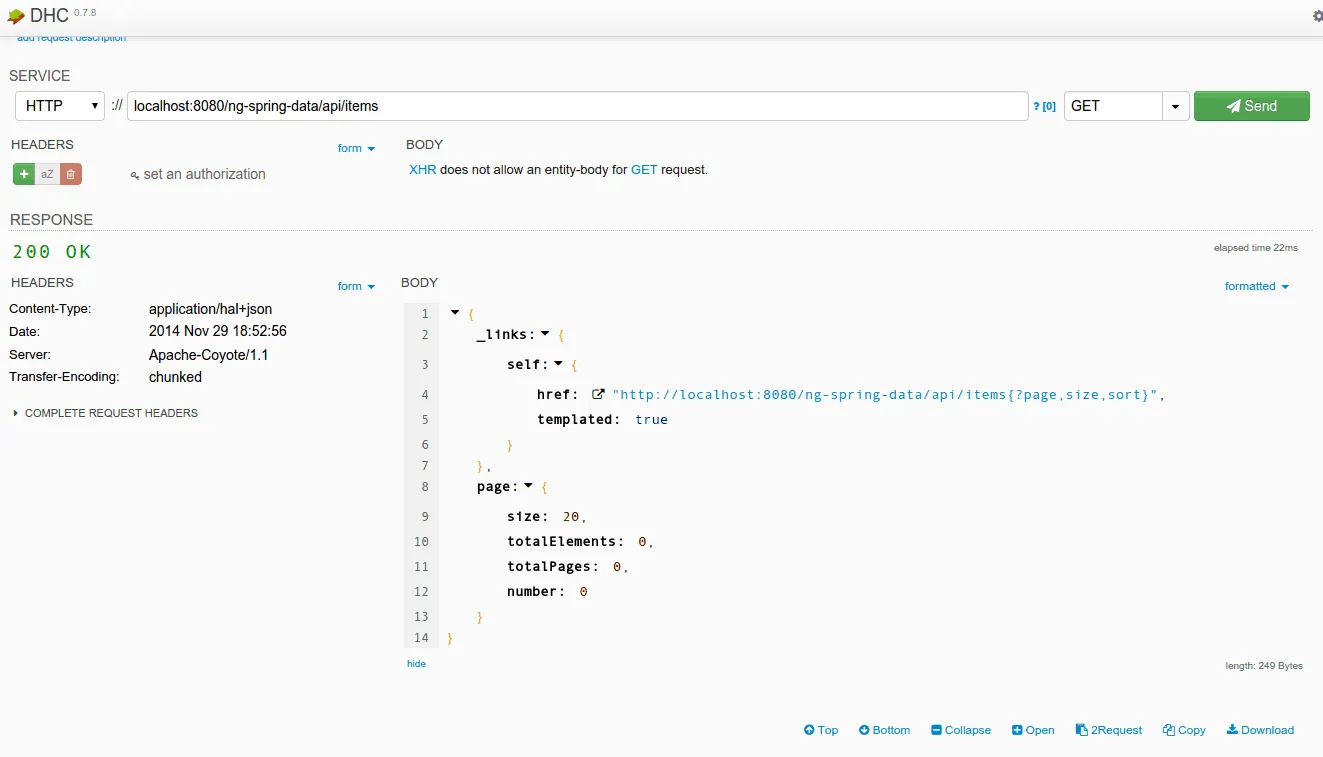The height and width of the screenshot is (757, 1323).
Task: Download the response body
Action: click(x=1260, y=730)
